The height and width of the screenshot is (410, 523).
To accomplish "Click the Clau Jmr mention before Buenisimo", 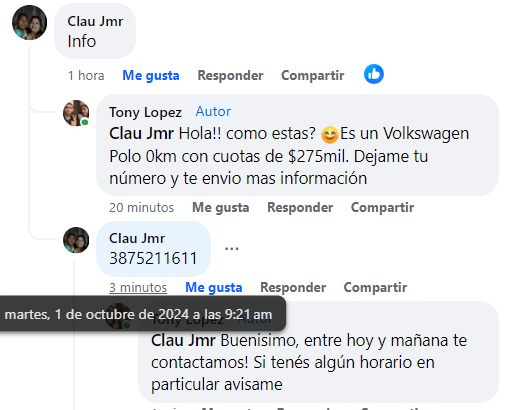I will 183,341.
